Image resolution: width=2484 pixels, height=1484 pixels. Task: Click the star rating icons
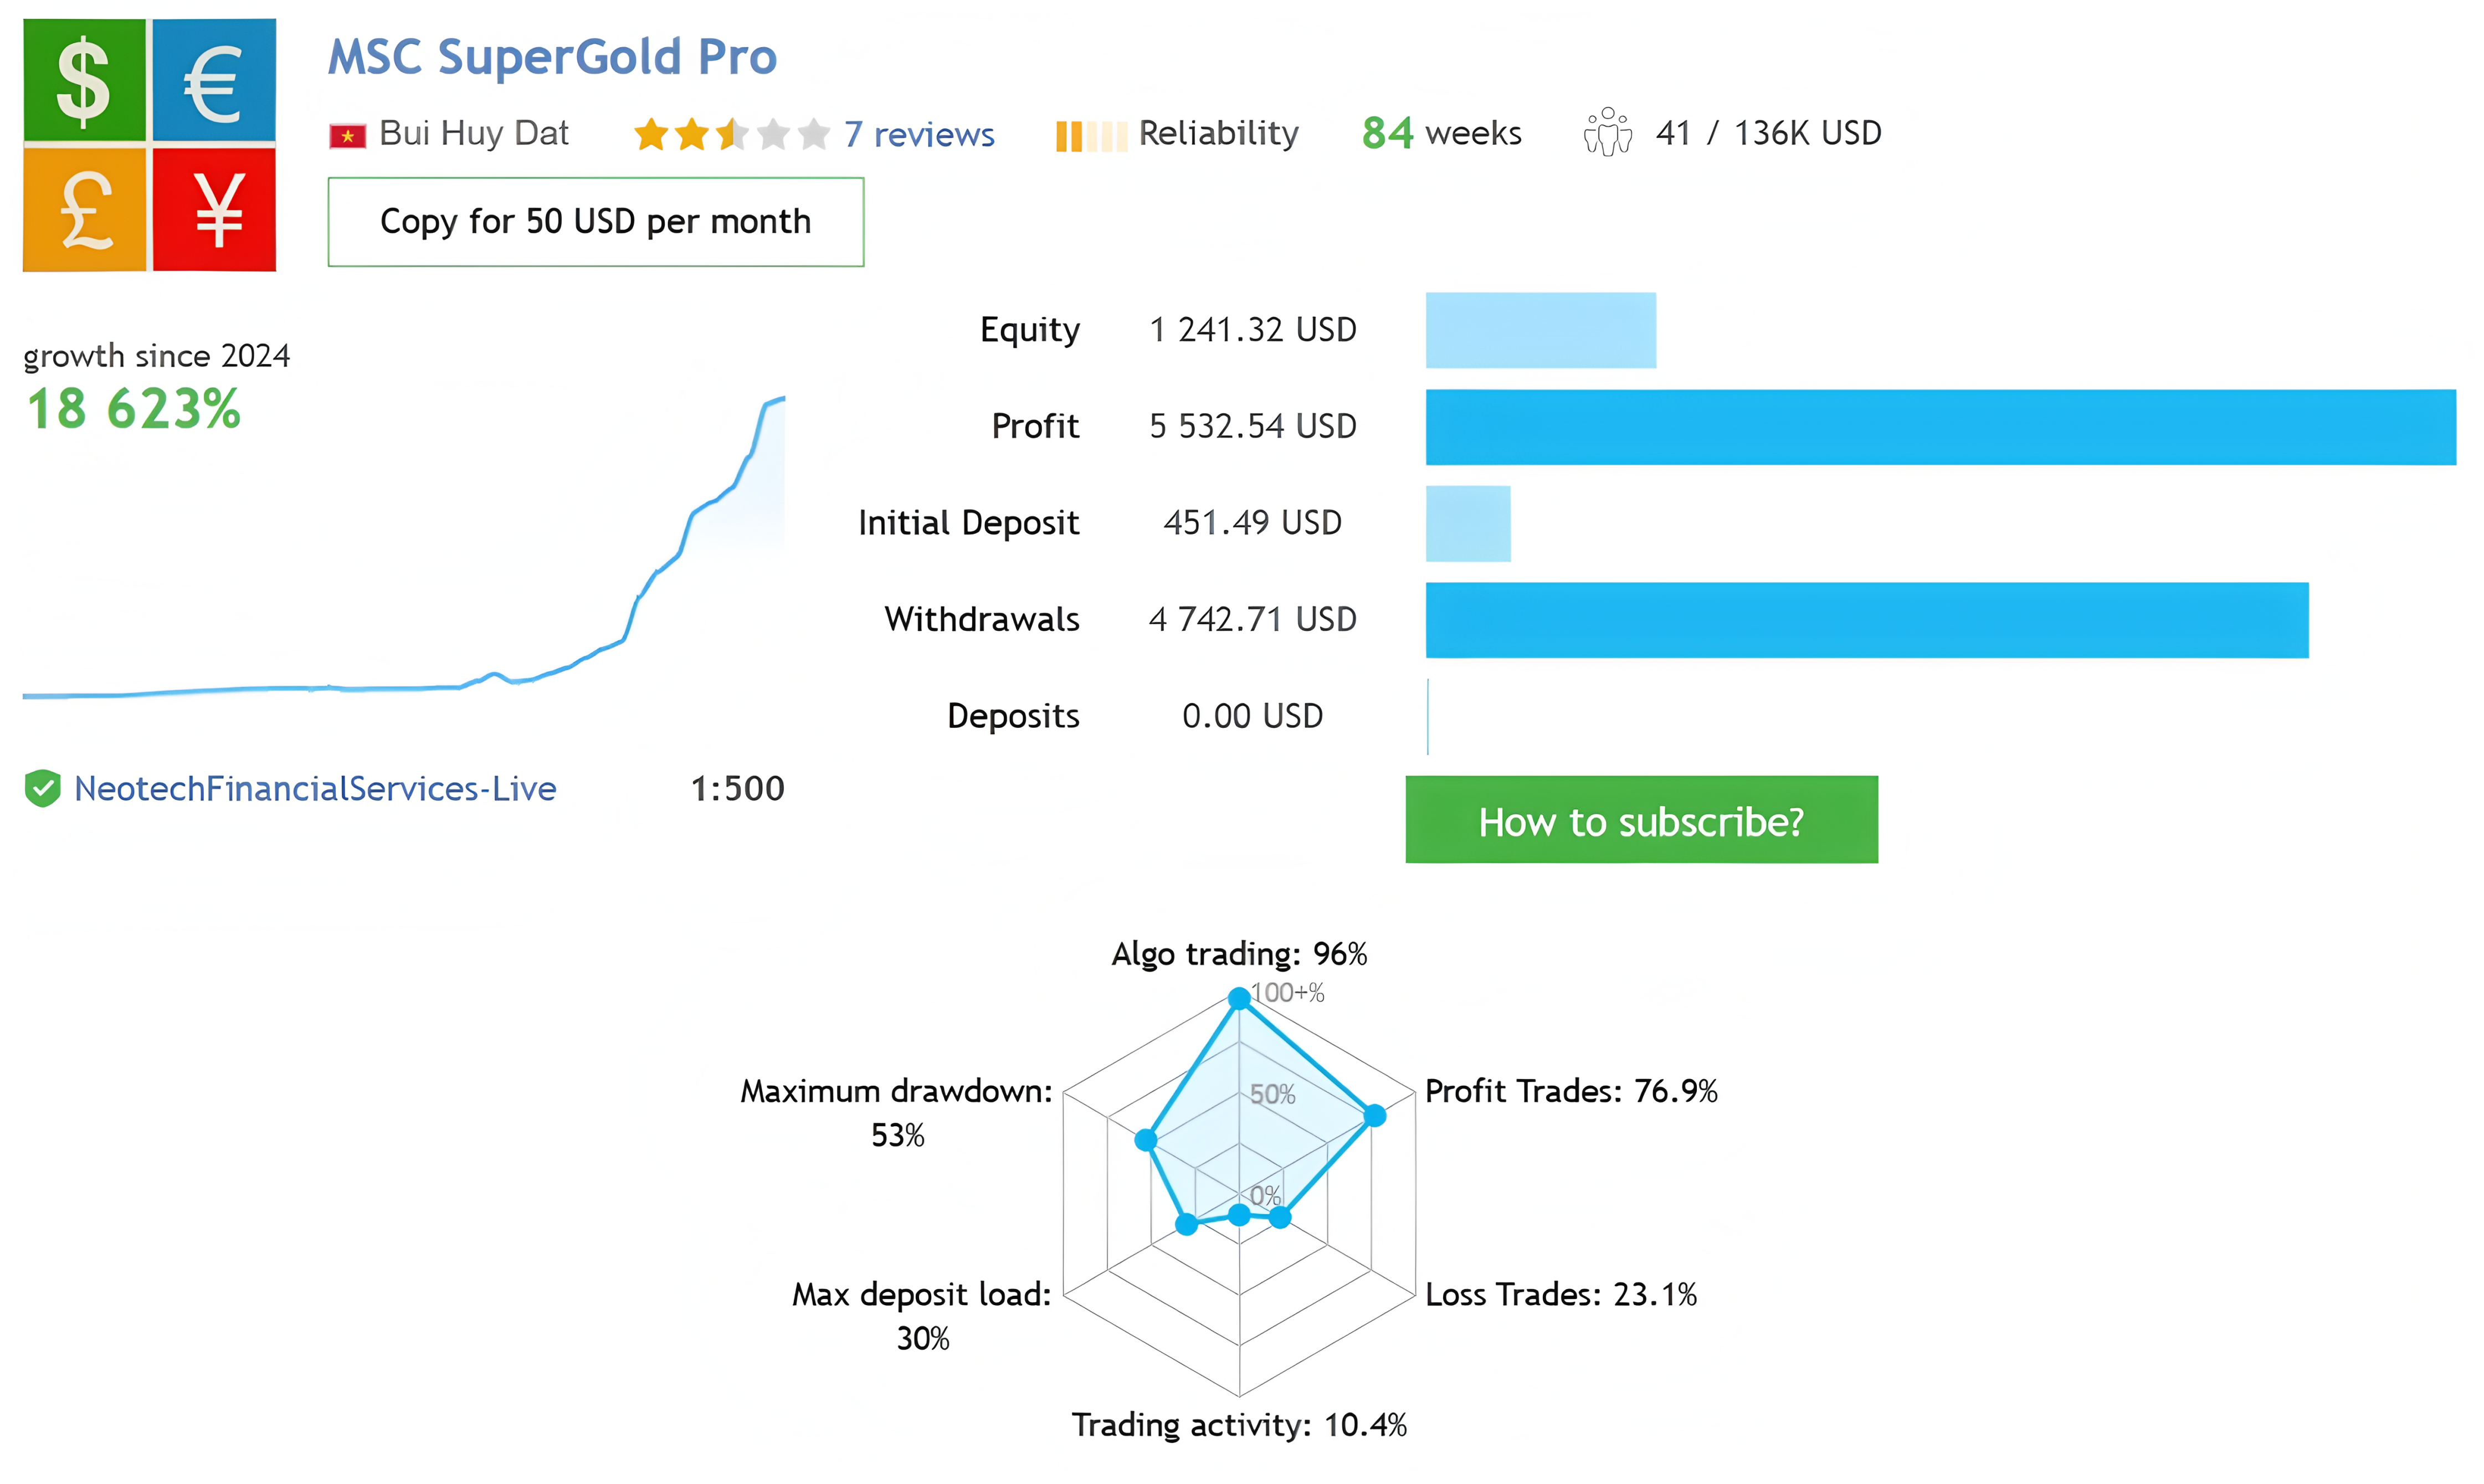coord(731,133)
